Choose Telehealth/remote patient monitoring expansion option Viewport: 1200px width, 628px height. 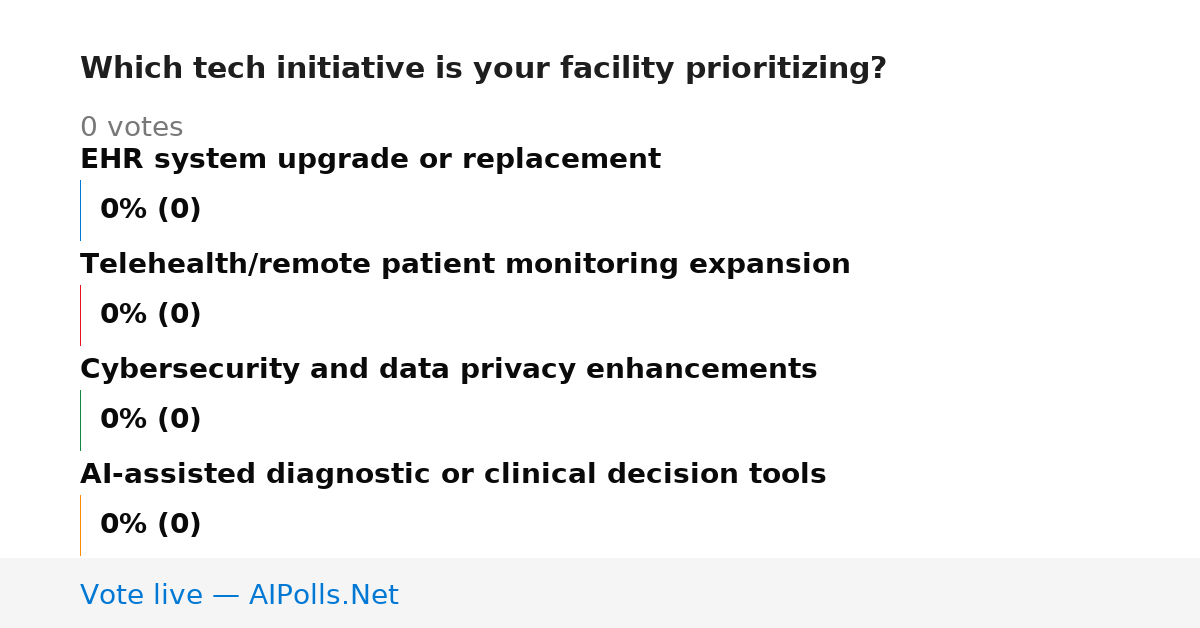(x=465, y=265)
